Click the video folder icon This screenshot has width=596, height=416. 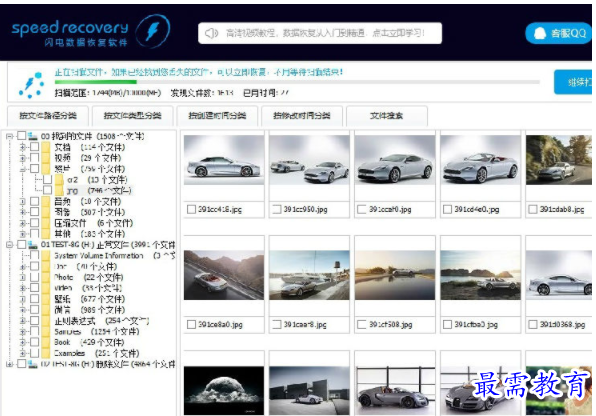46,288
